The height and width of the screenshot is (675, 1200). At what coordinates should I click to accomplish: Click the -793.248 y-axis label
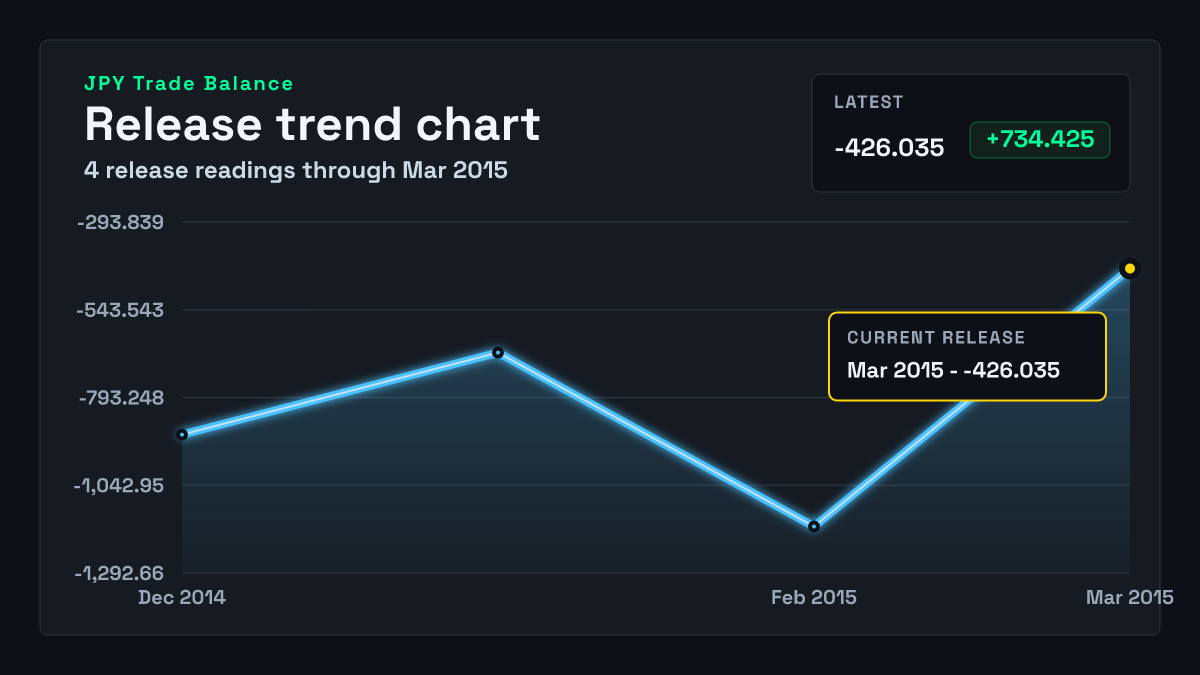(121, 398)
